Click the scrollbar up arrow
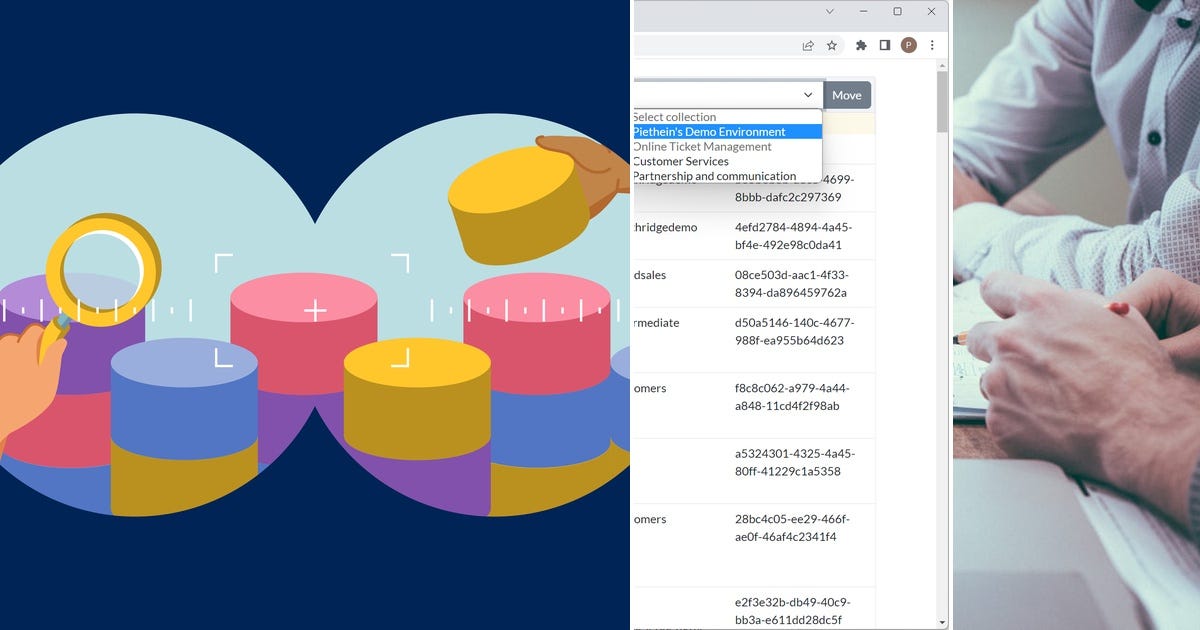The width and height of the screenshot is (1200, 630). point(942,65)
